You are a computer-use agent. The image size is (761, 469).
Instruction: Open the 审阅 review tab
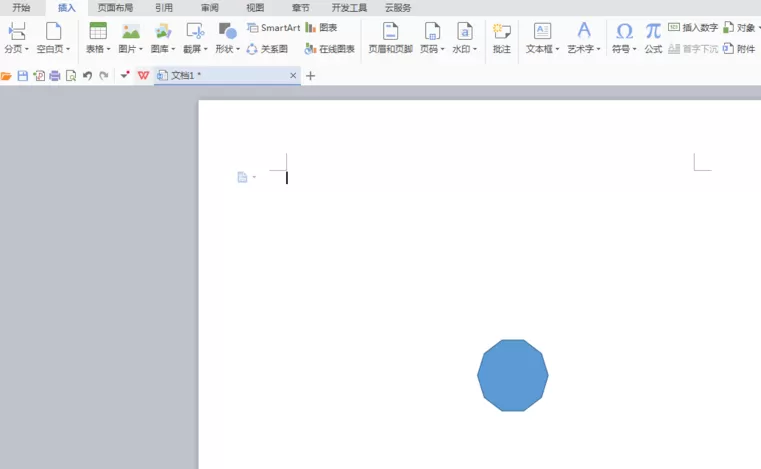pos(210,8)
